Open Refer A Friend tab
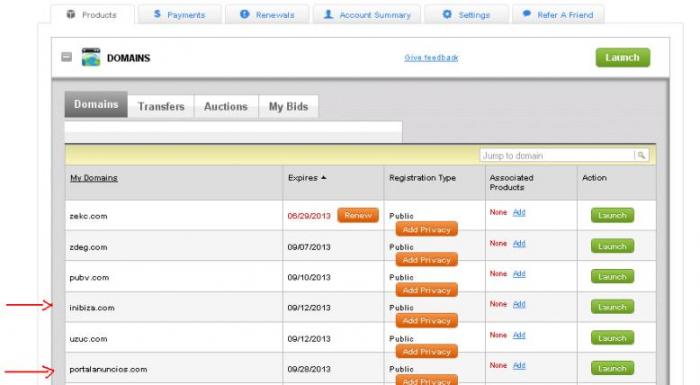Screen dimensions: 700x385 (x=558, y=15)
